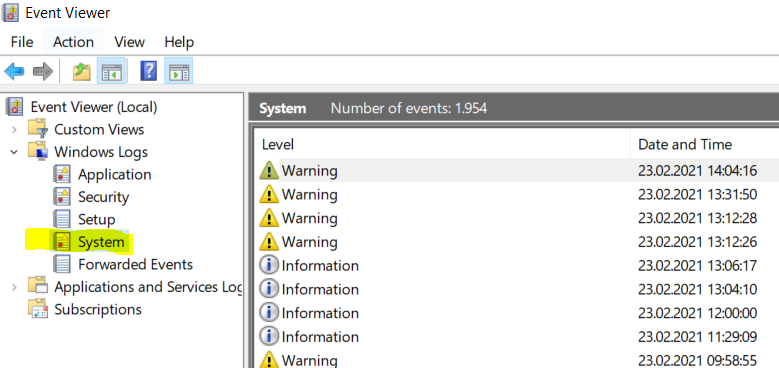Click the Forwarded Events log icon
779x368 pixels.
62,264
